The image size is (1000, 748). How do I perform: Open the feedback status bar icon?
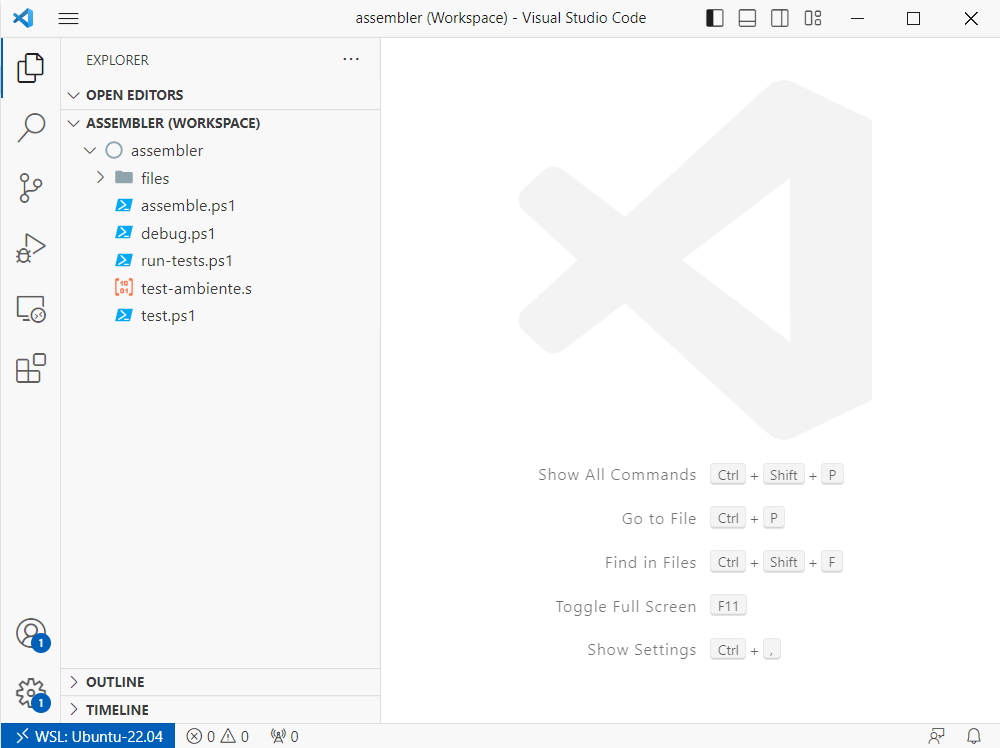(x=936, y=737)
